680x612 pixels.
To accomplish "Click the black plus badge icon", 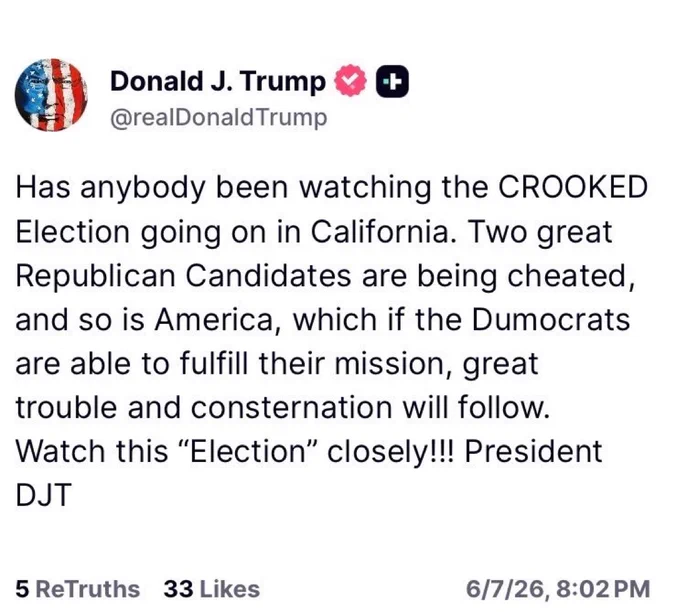I will click(x=392, y=81).
